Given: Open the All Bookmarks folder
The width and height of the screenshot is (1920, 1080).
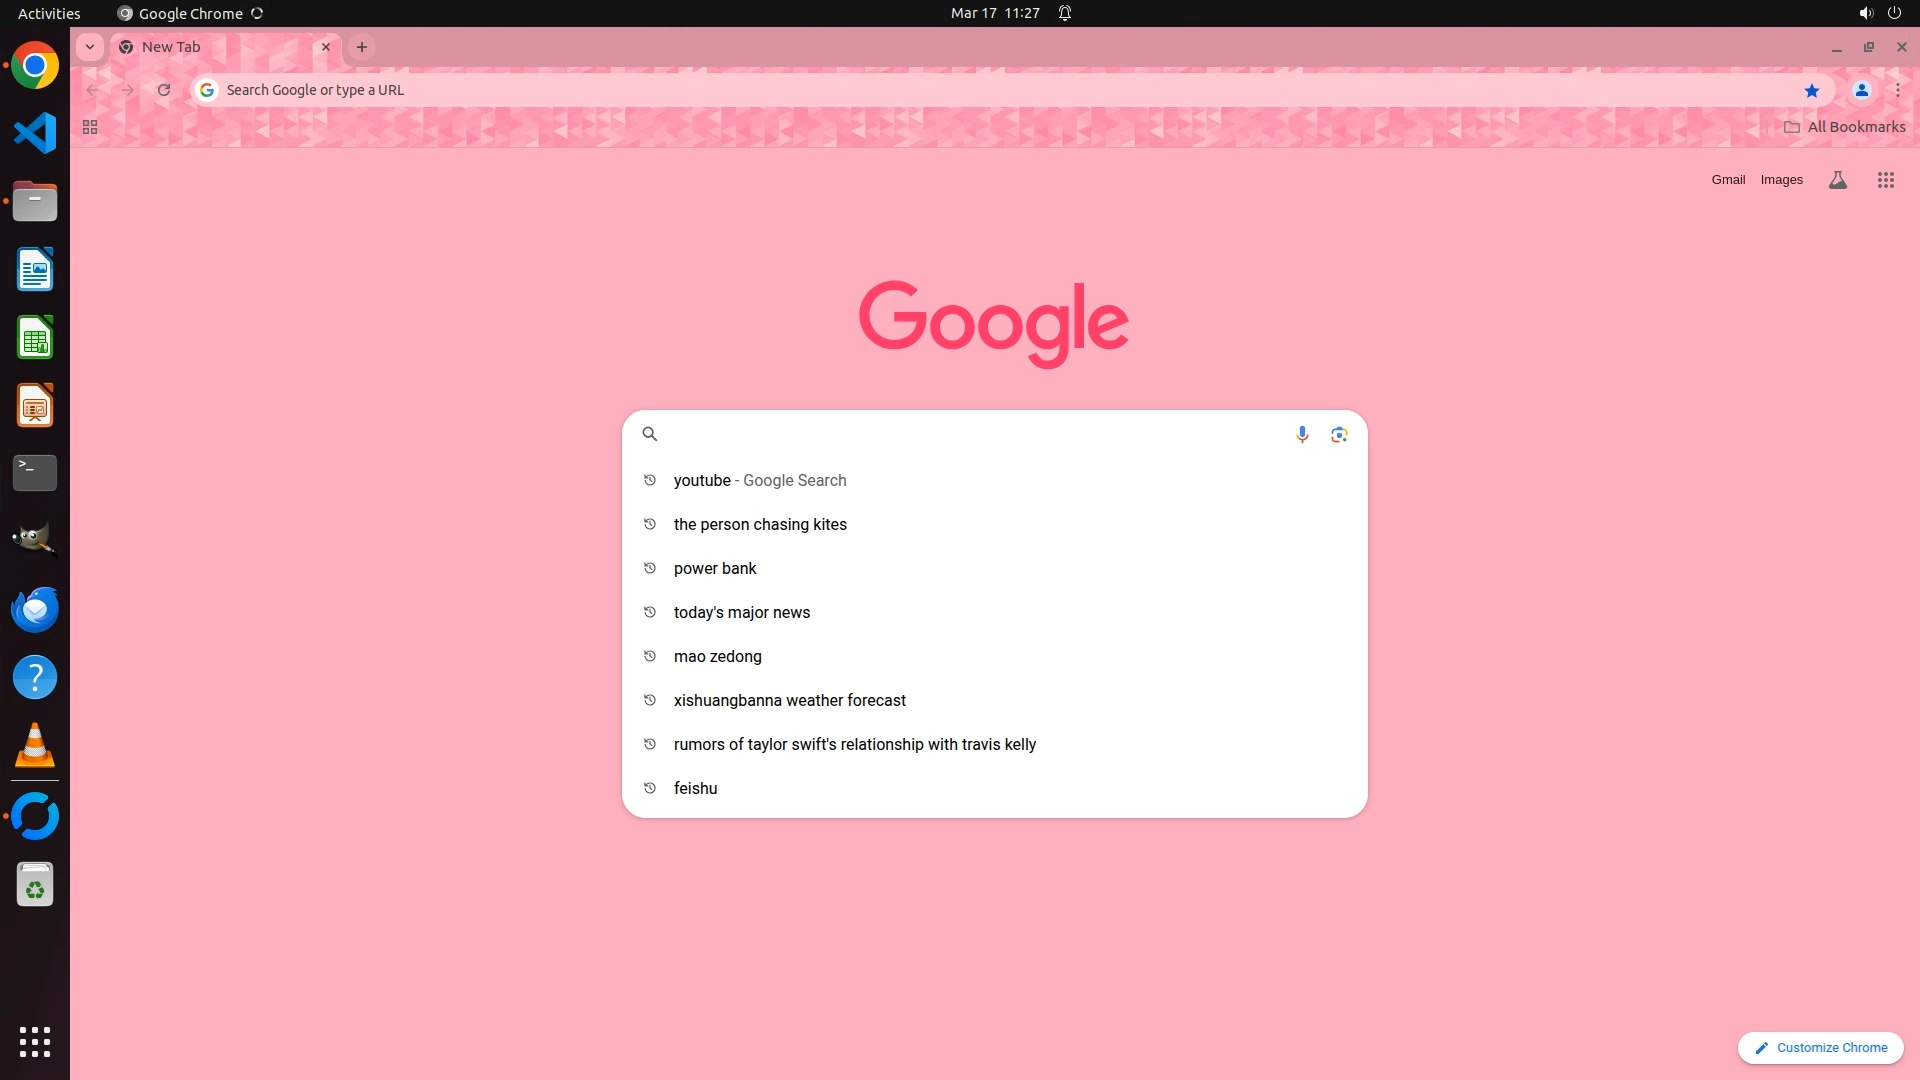Looking at the screenshot, I should (x=1844, y=127).
